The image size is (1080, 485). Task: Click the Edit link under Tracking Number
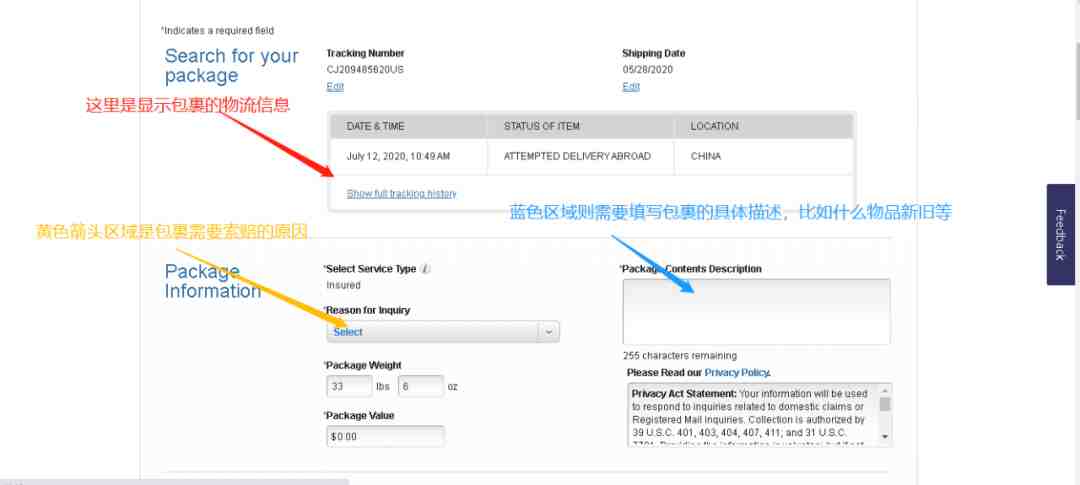(x=335, y=87)
